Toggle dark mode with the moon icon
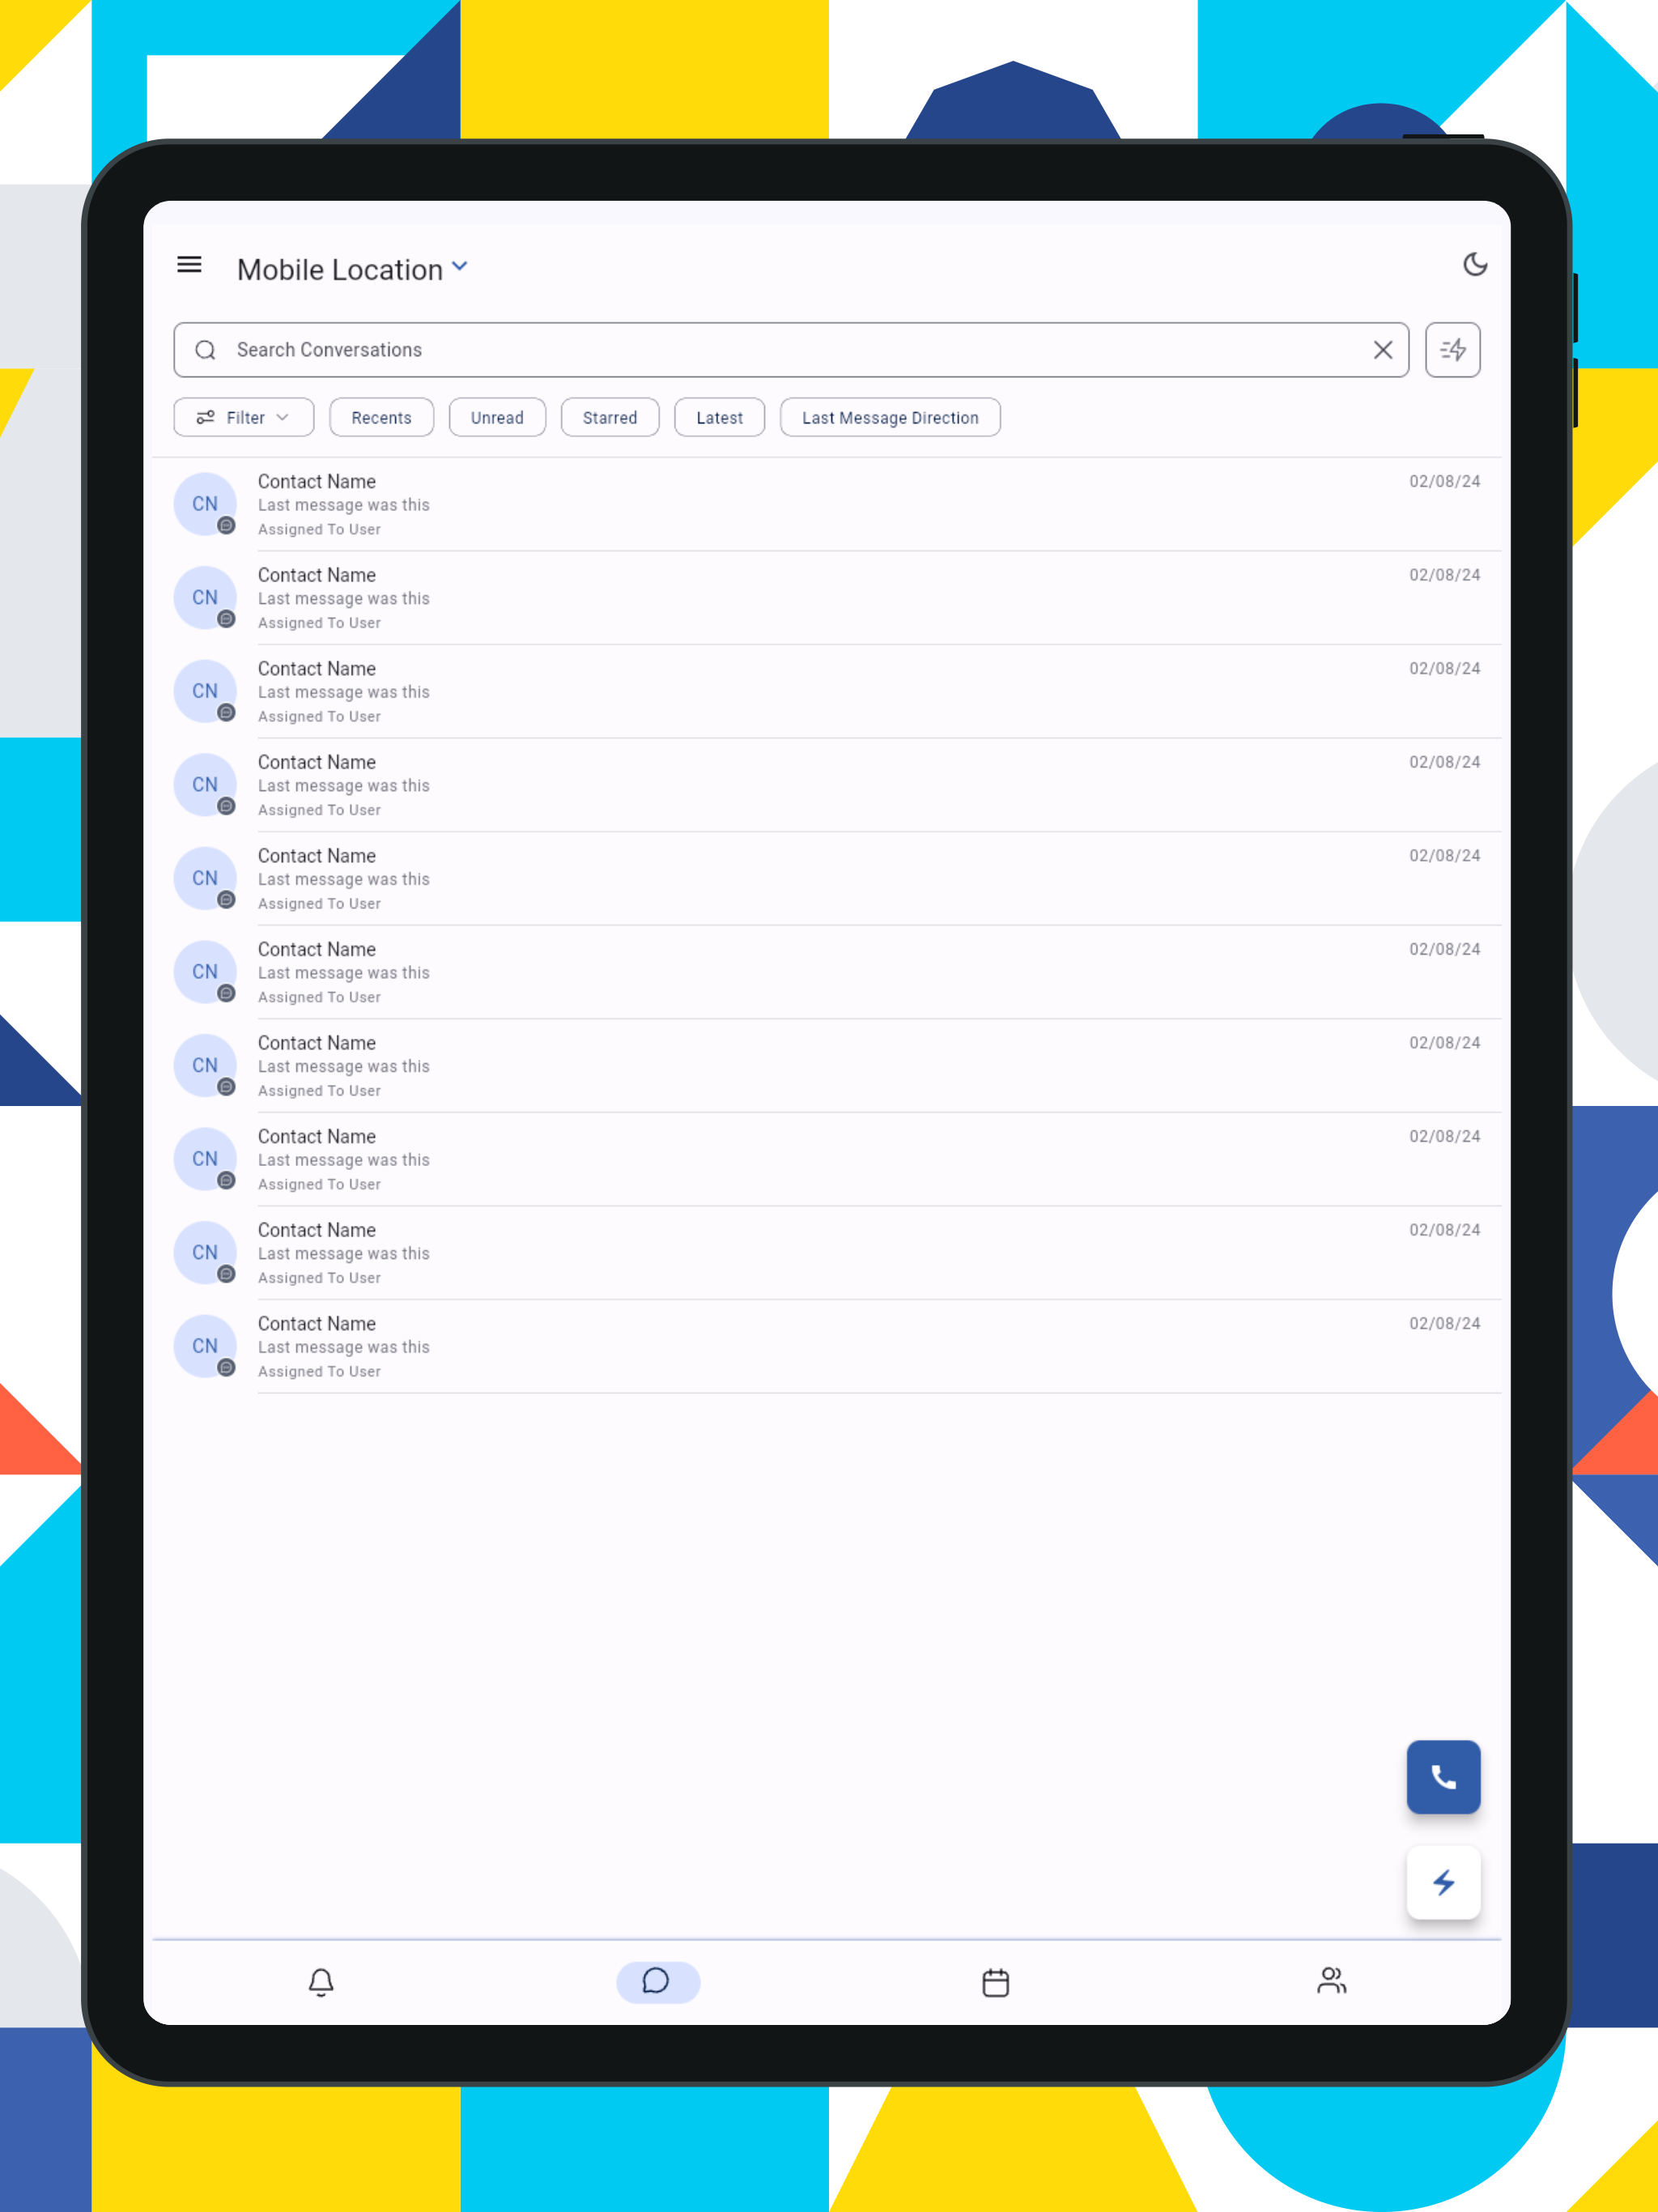The width and height of the screenshot is (1658, 2212). pos(1475,265)
